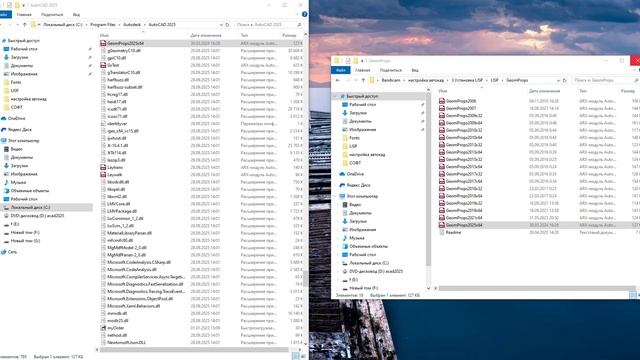Open Главная tab in GeomProps window

362,70
